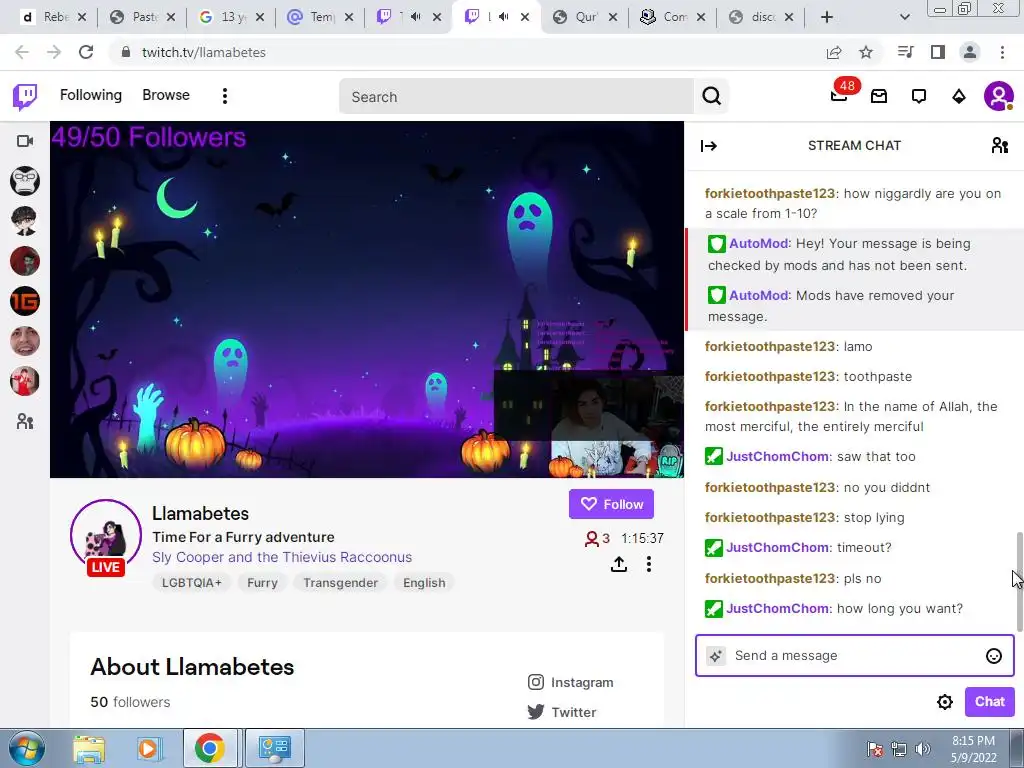The image size is (1024, 768).
Task: Select the Furry tag
Action: pyautogui.click(x=262, y=583)
